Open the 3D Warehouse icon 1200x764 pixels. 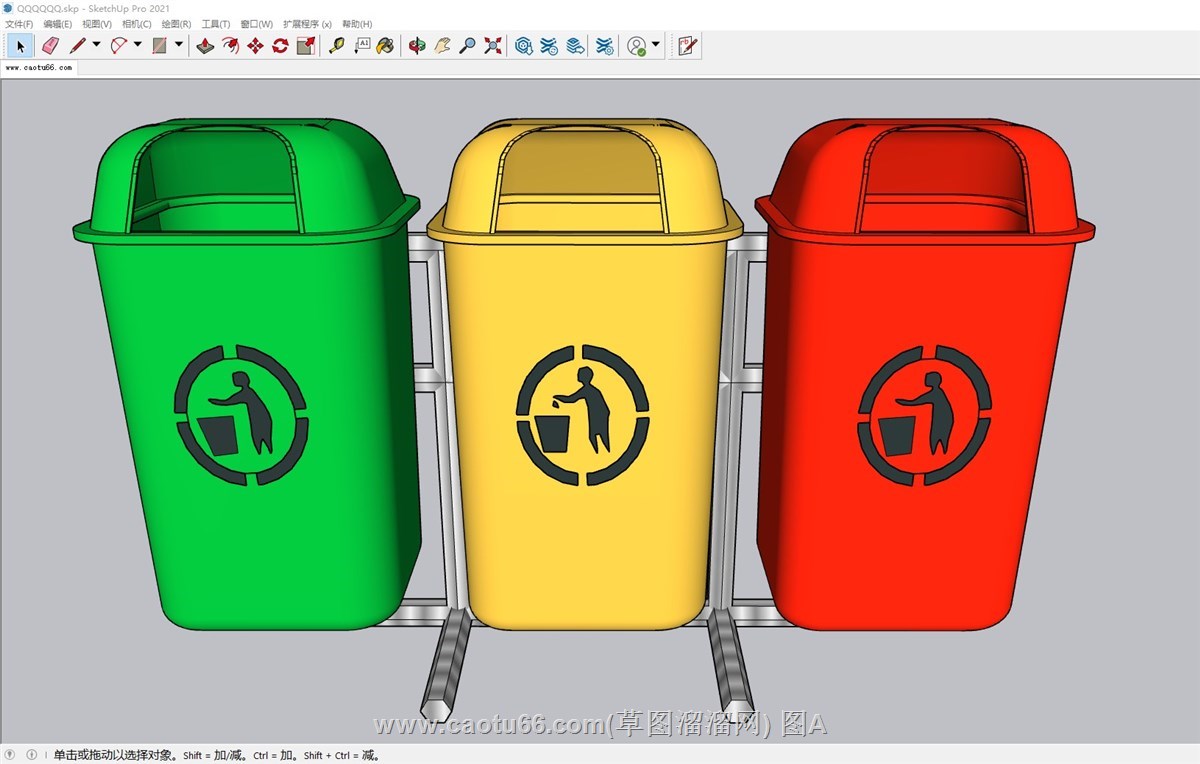[523, 45]
